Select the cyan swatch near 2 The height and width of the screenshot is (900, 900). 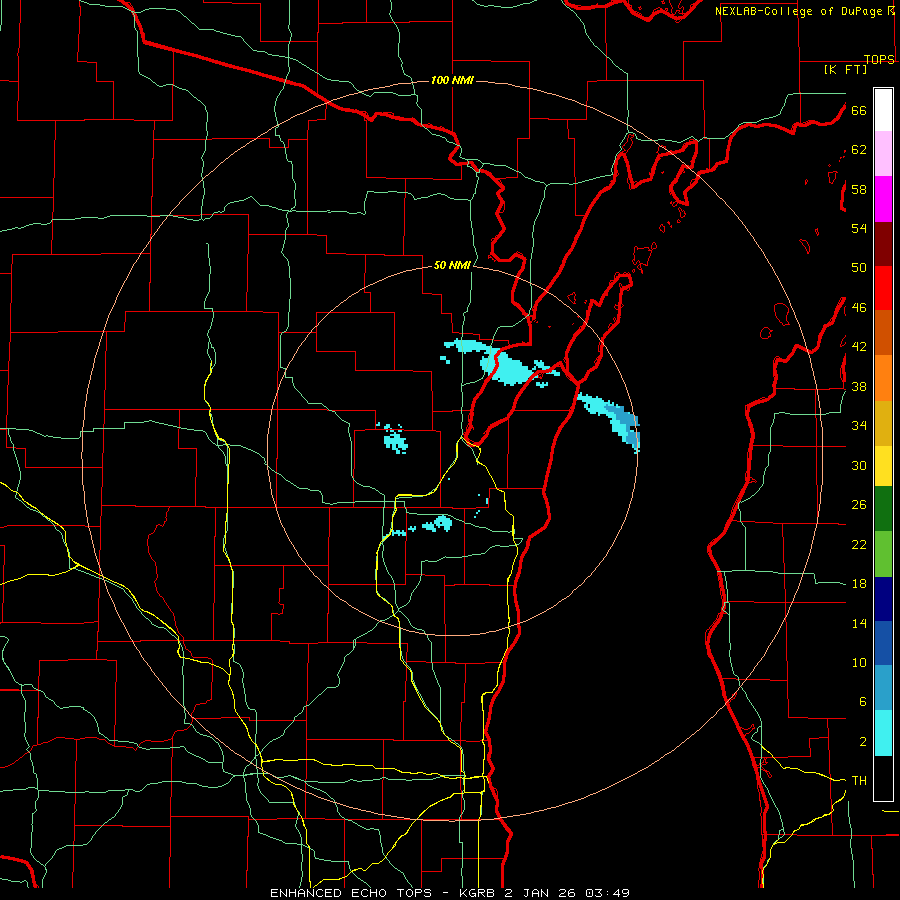883,733
